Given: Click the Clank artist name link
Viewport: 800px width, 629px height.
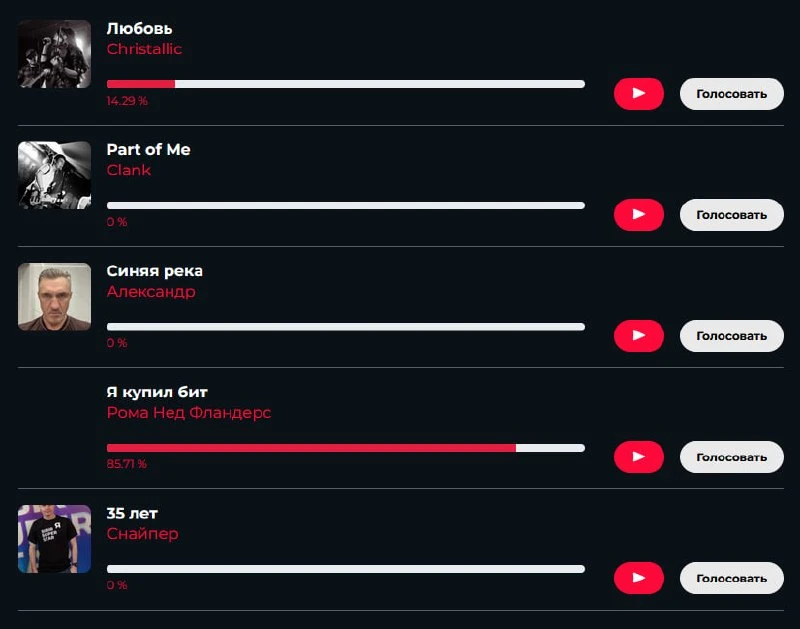Looking at the screenshot, I should (x=129, y=170).
